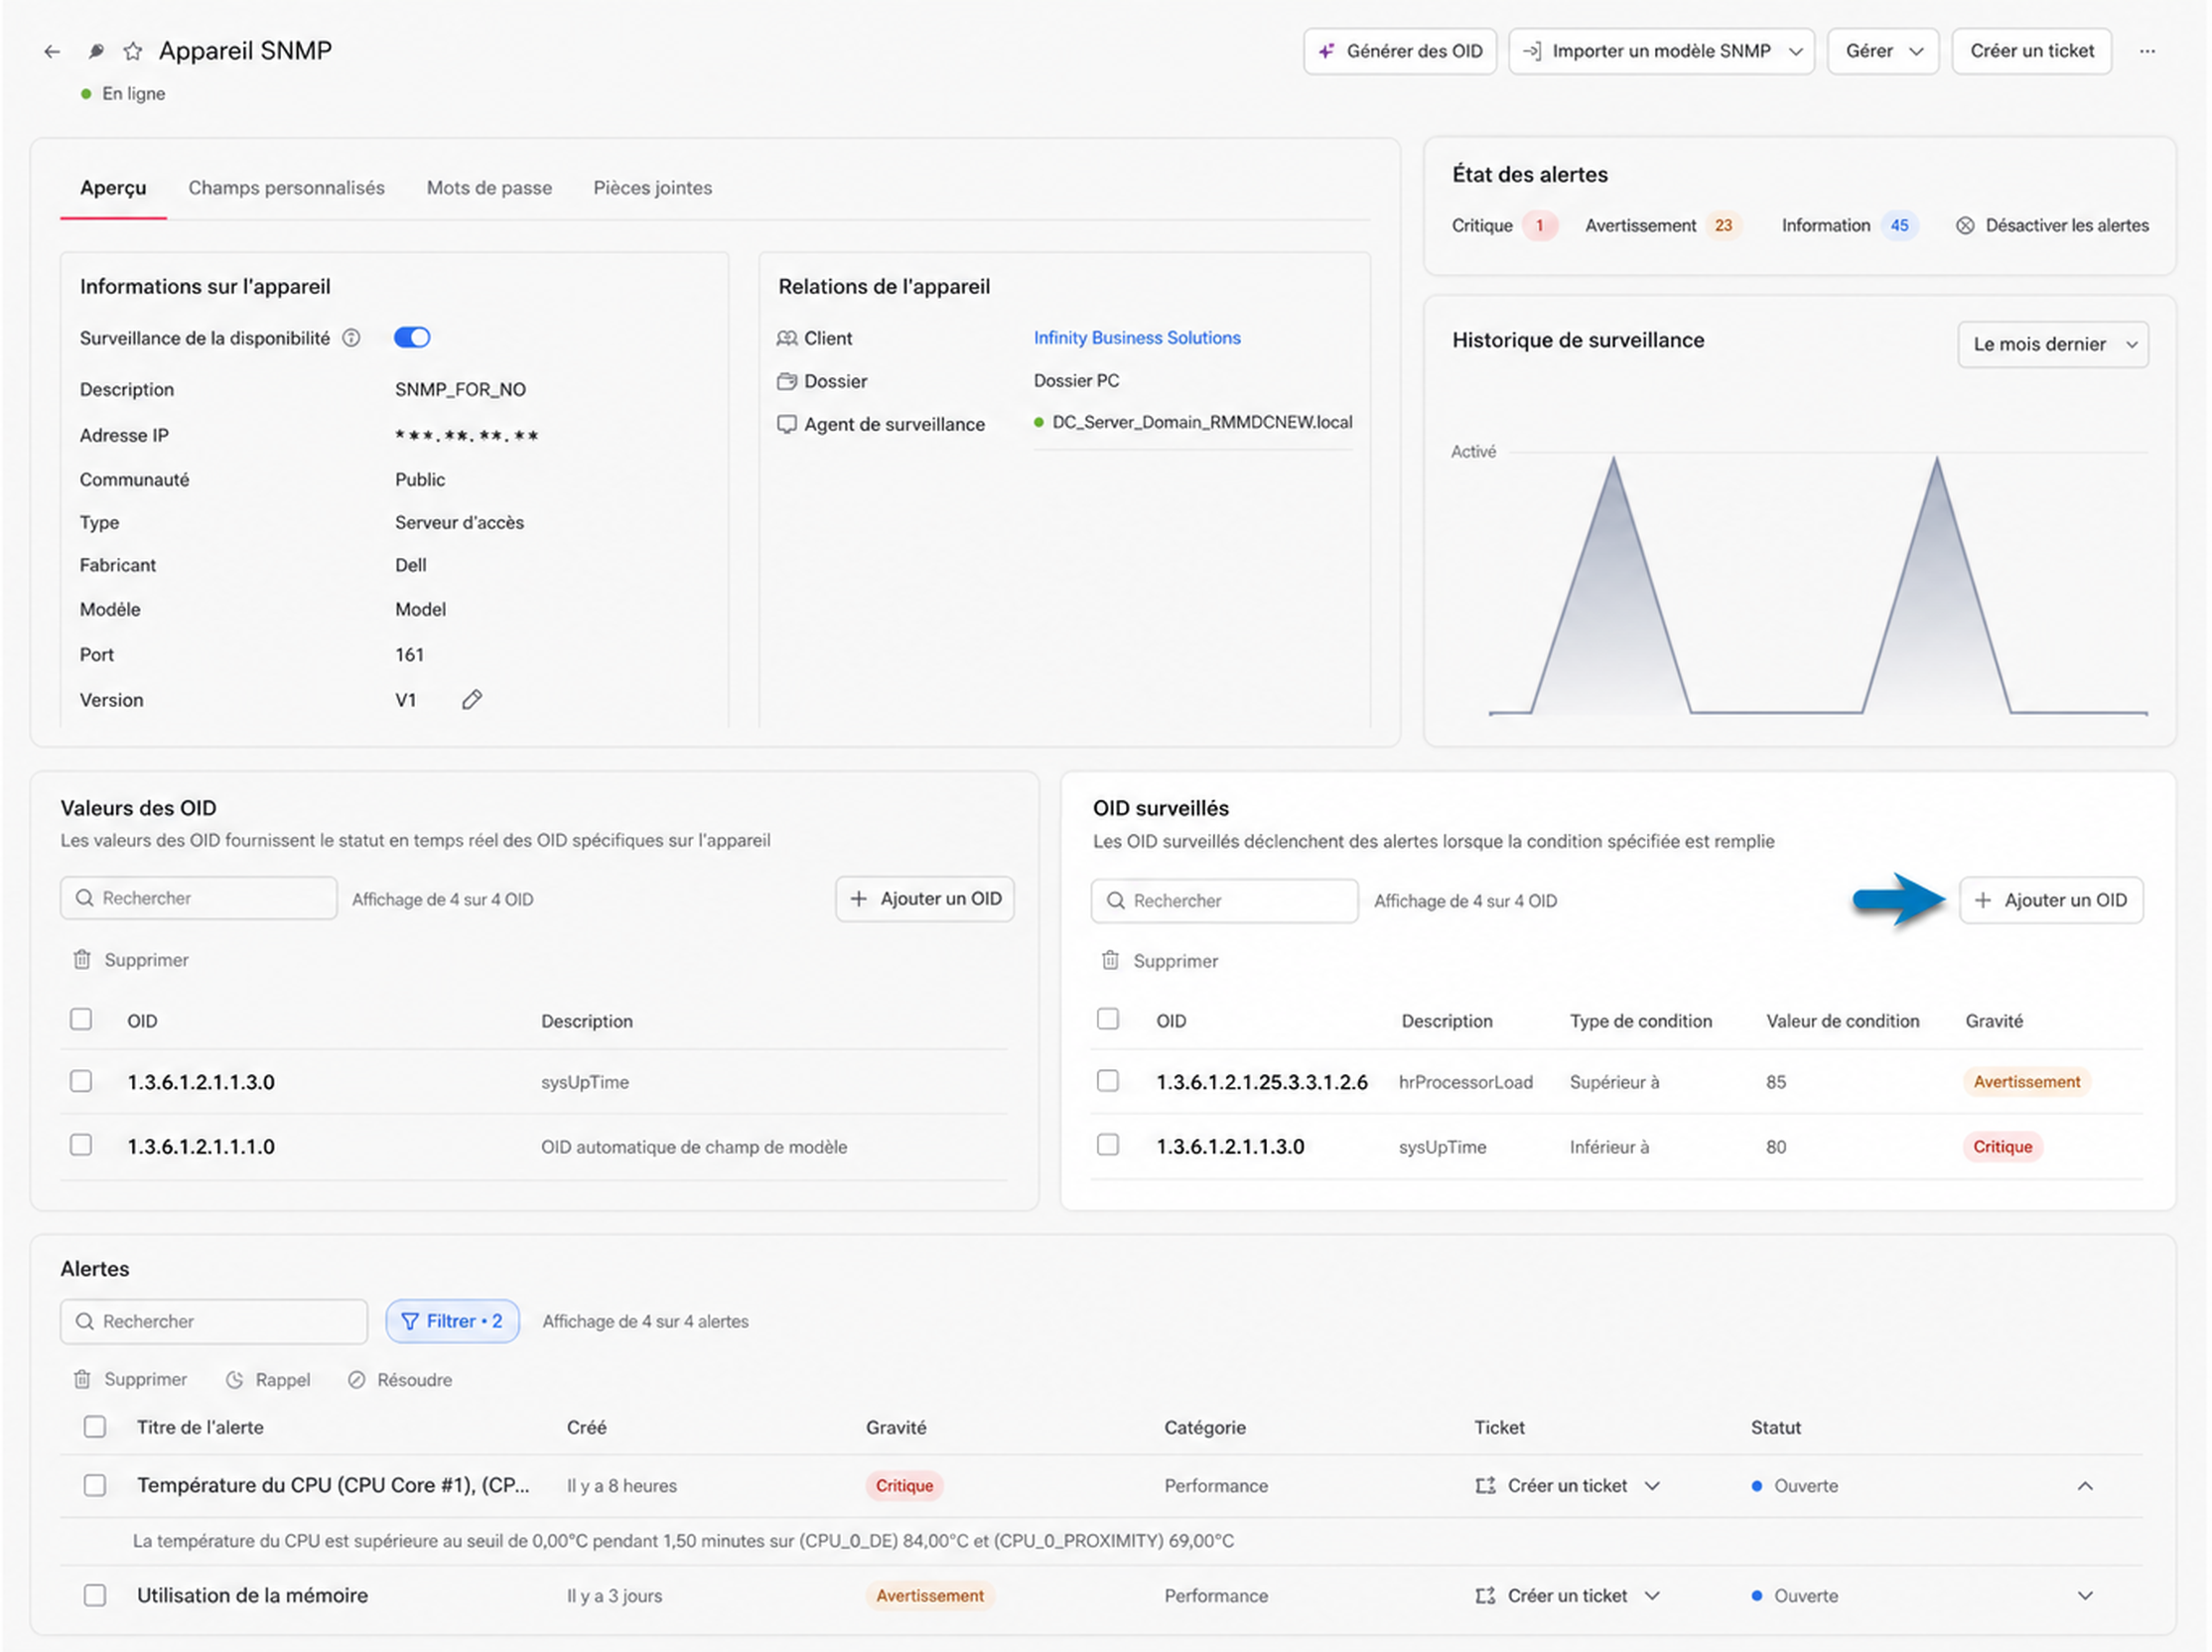This screenshot has width=2212, height=1652.
Task: Click the Créer un ticket header button
Action: coord(2032,51)
